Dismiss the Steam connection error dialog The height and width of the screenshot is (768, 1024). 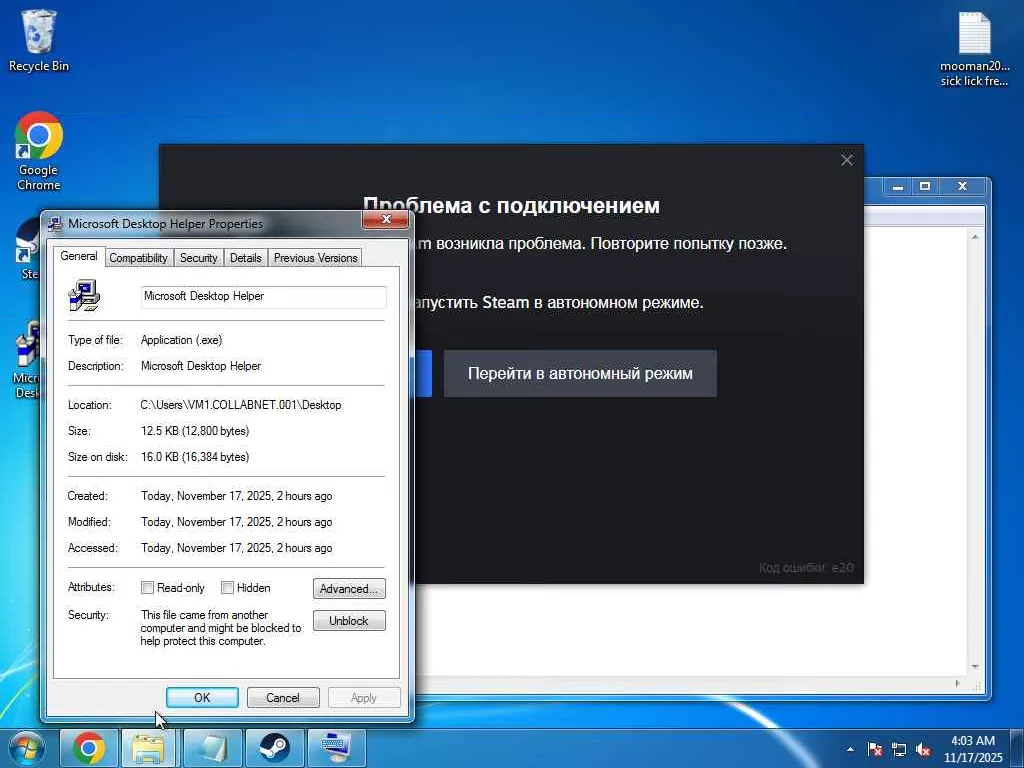[x=847, y=160]
